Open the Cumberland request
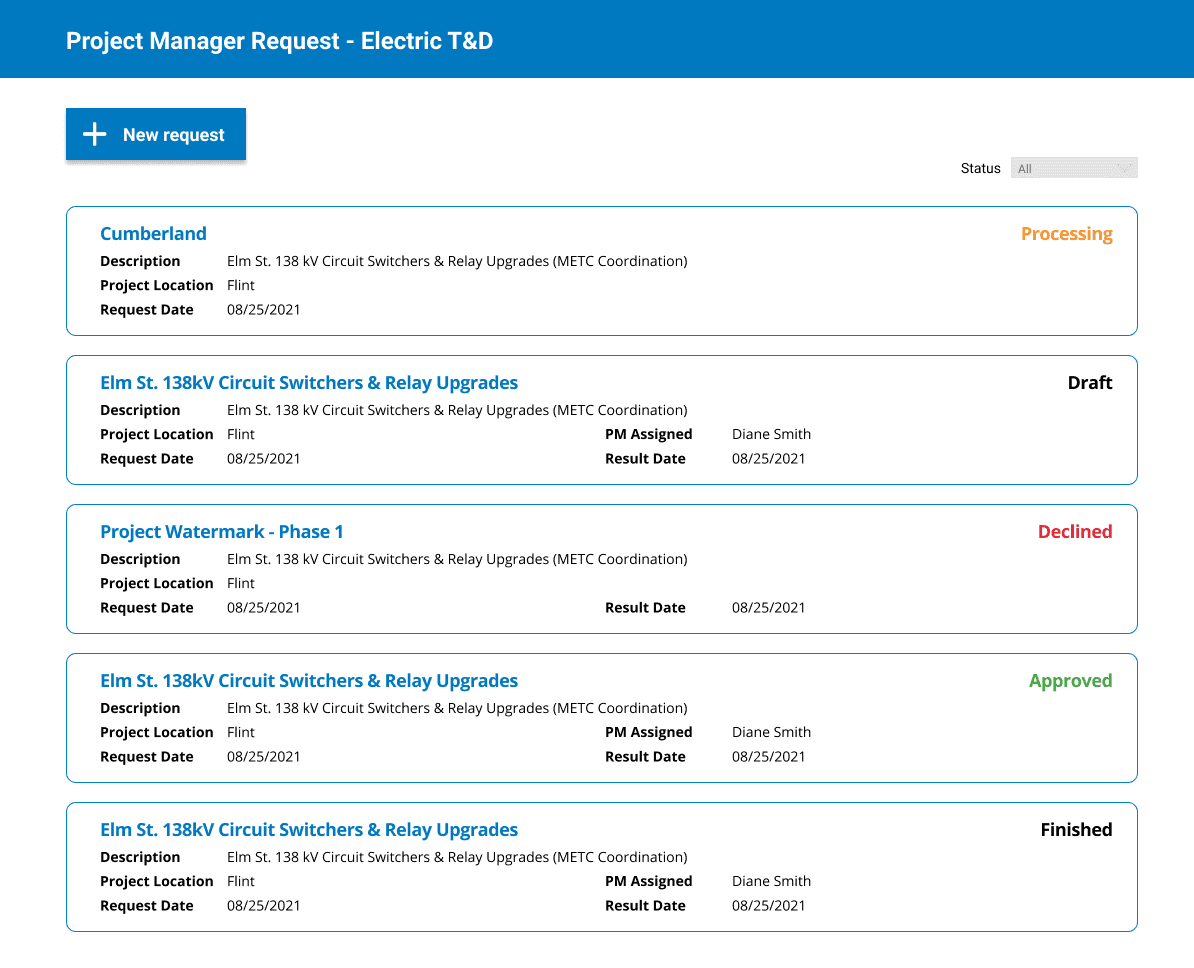1194x968 pixels. (153, 234)
